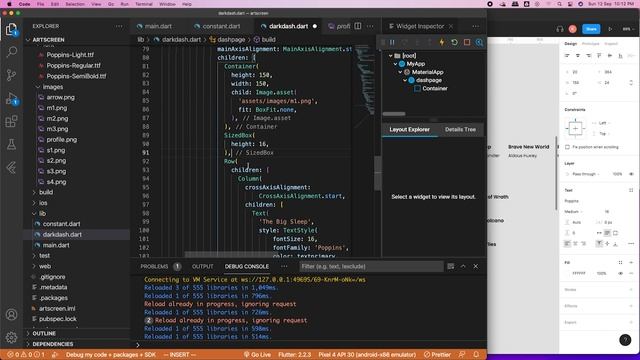Viewport: 640px width, 360px height.
Task: Click the headphones audio icon in Figma
Action: pos(560,29)
